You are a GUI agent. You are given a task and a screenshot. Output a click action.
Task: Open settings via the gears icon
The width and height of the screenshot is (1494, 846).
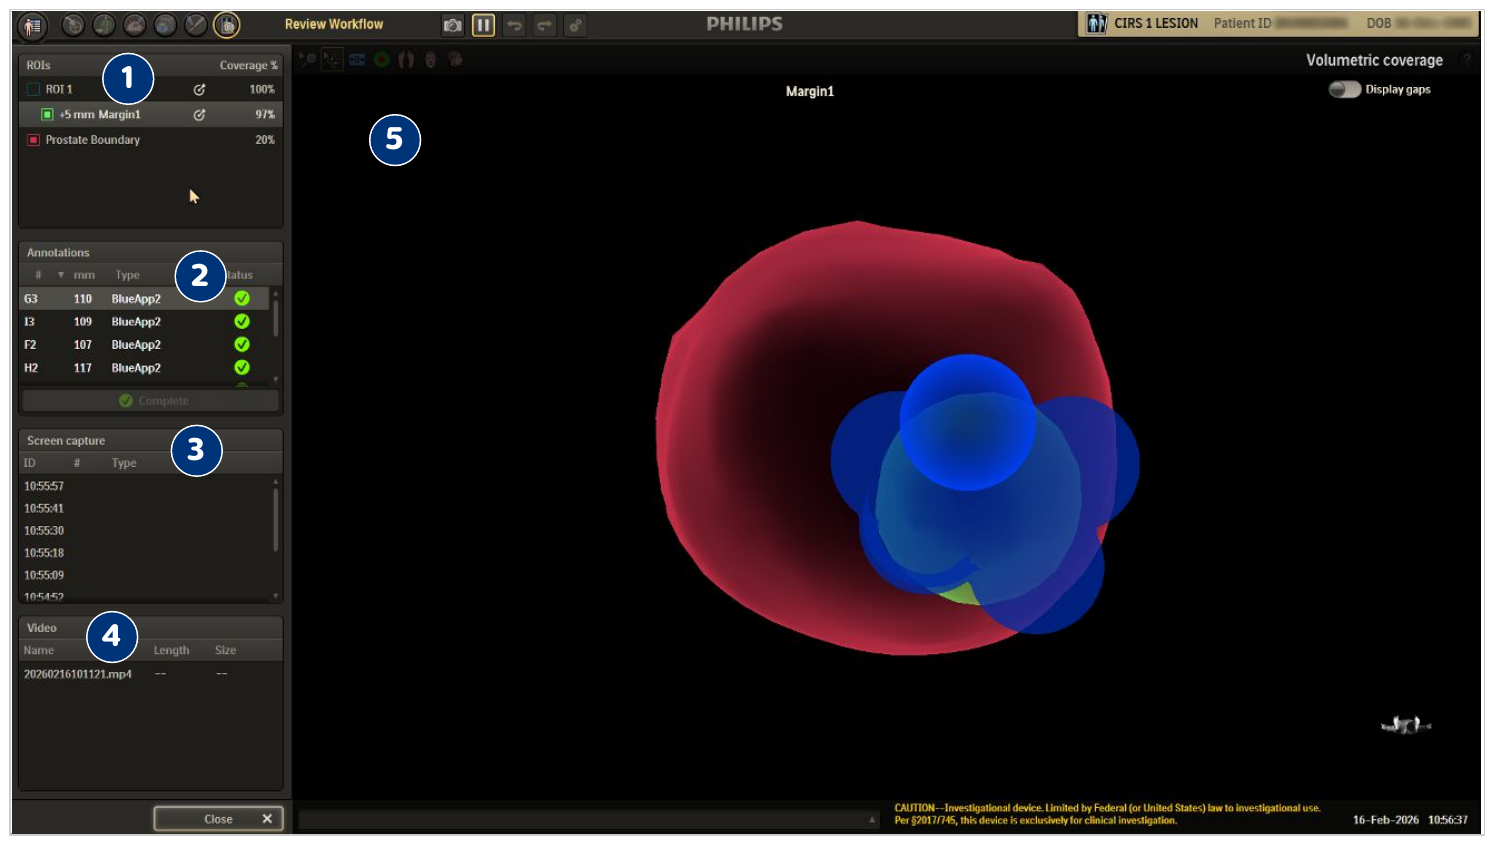[x=576, y=25]
